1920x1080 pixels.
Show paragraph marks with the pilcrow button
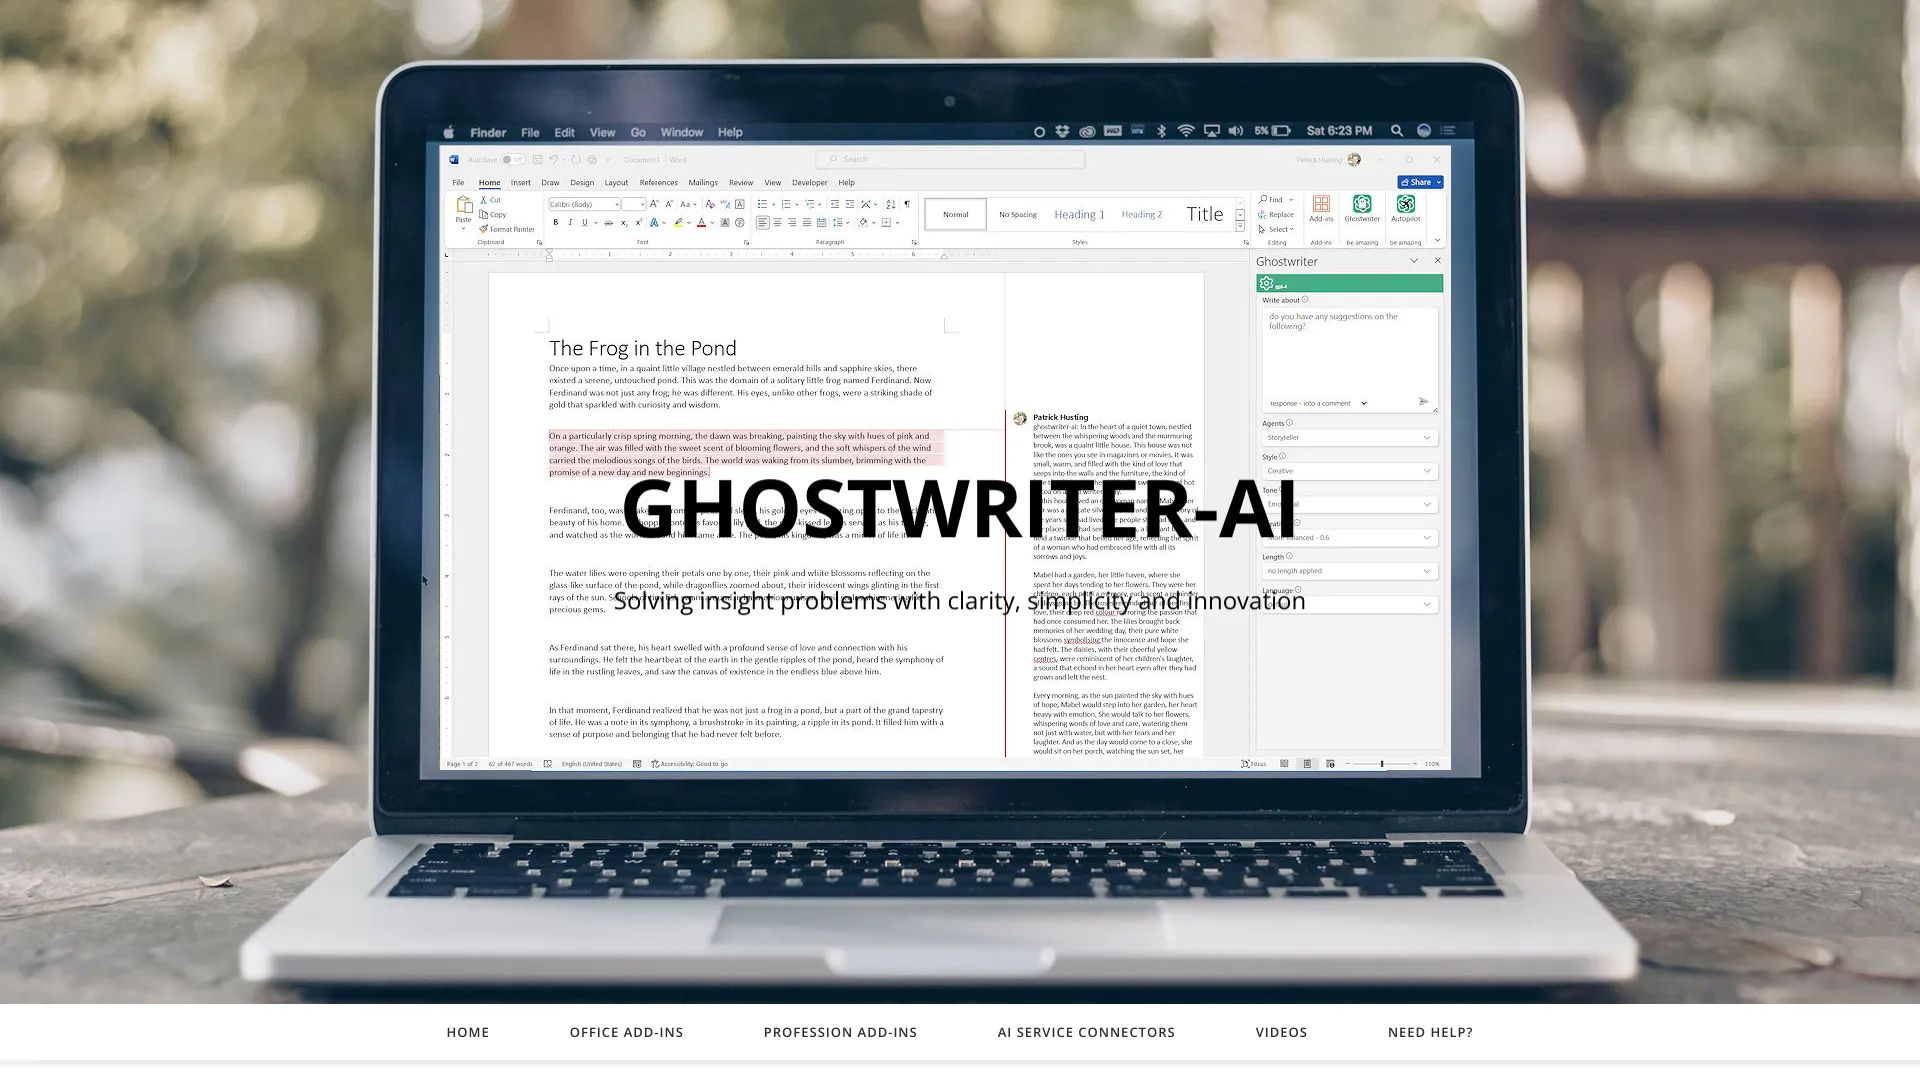point(906,203)
